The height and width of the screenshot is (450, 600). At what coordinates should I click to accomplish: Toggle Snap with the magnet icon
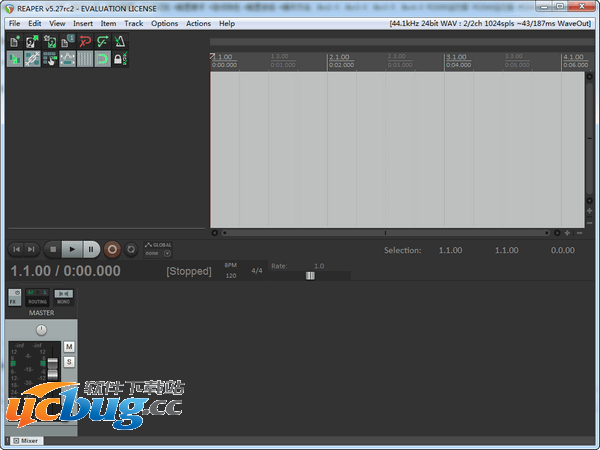click(102, 60)
